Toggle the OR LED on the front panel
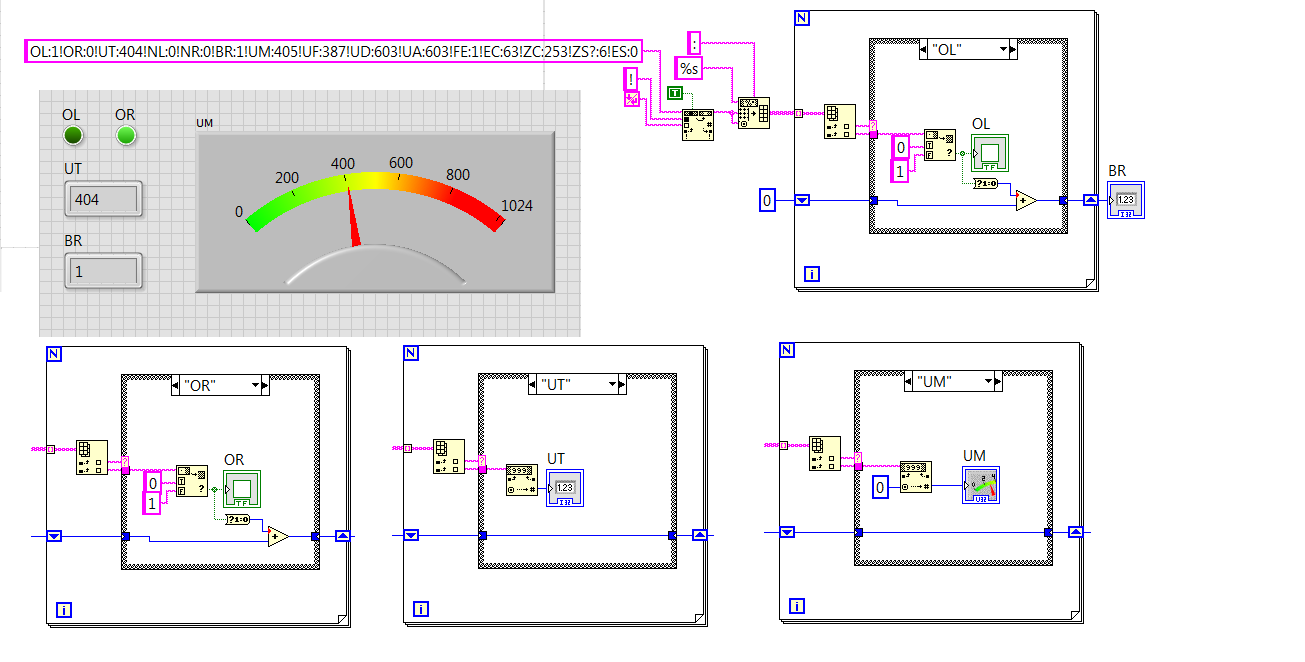 [125, 136]
